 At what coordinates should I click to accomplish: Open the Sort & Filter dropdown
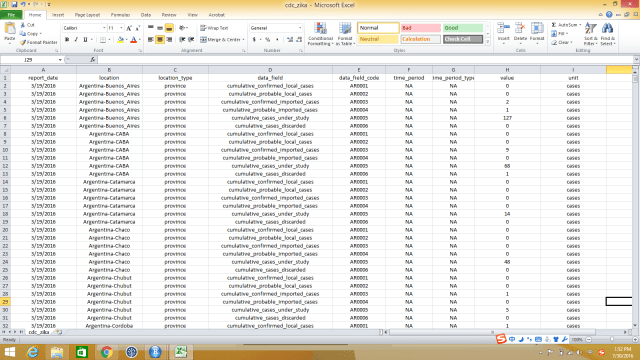[590, 33]
